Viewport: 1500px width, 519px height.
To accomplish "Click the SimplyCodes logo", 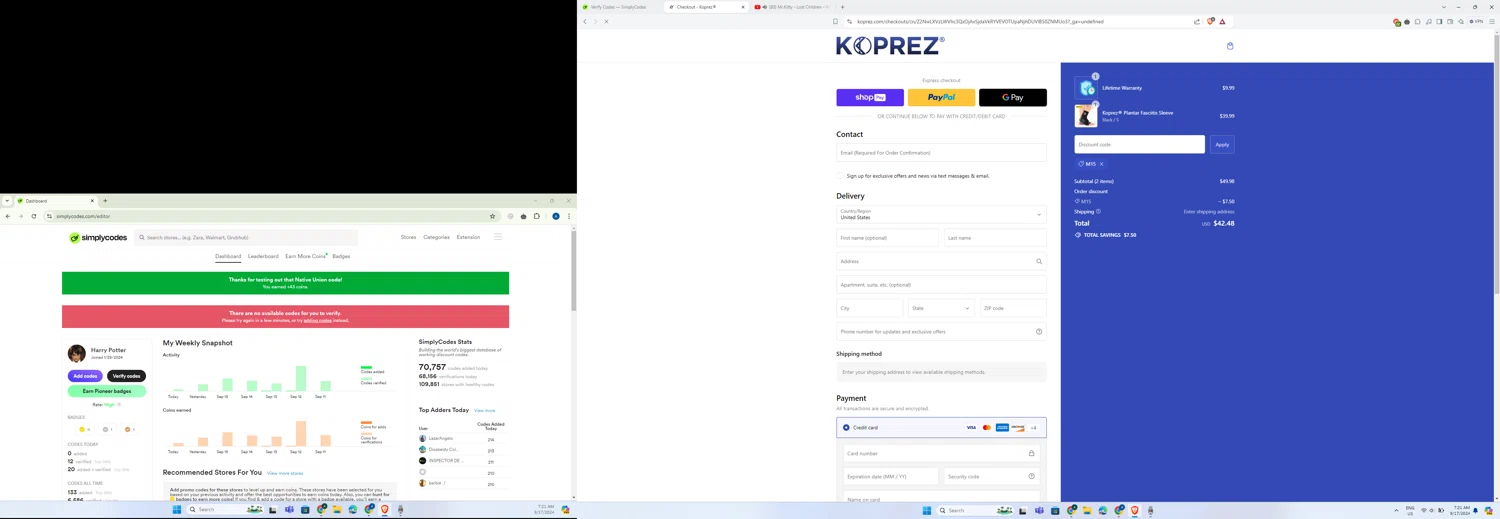I will [98, 238].
